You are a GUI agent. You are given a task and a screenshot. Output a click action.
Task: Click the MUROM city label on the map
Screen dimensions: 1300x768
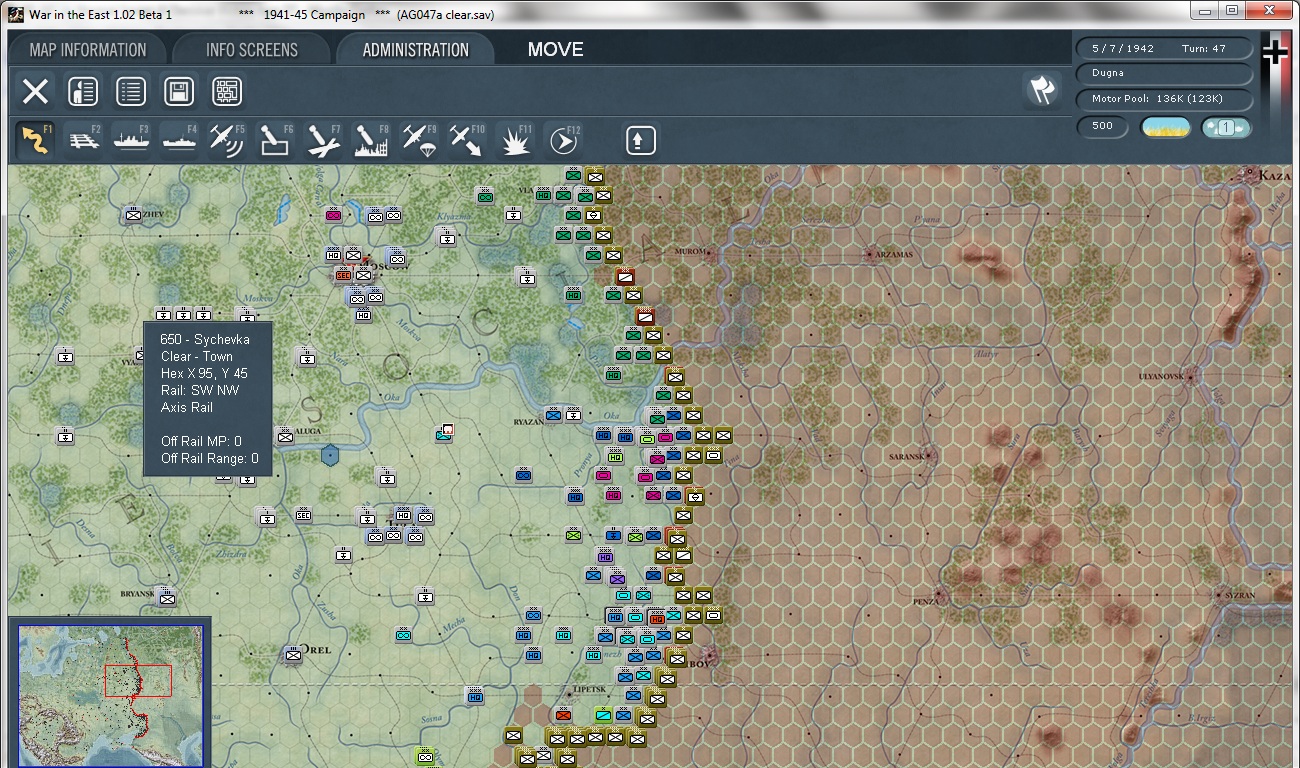point(690,251)
